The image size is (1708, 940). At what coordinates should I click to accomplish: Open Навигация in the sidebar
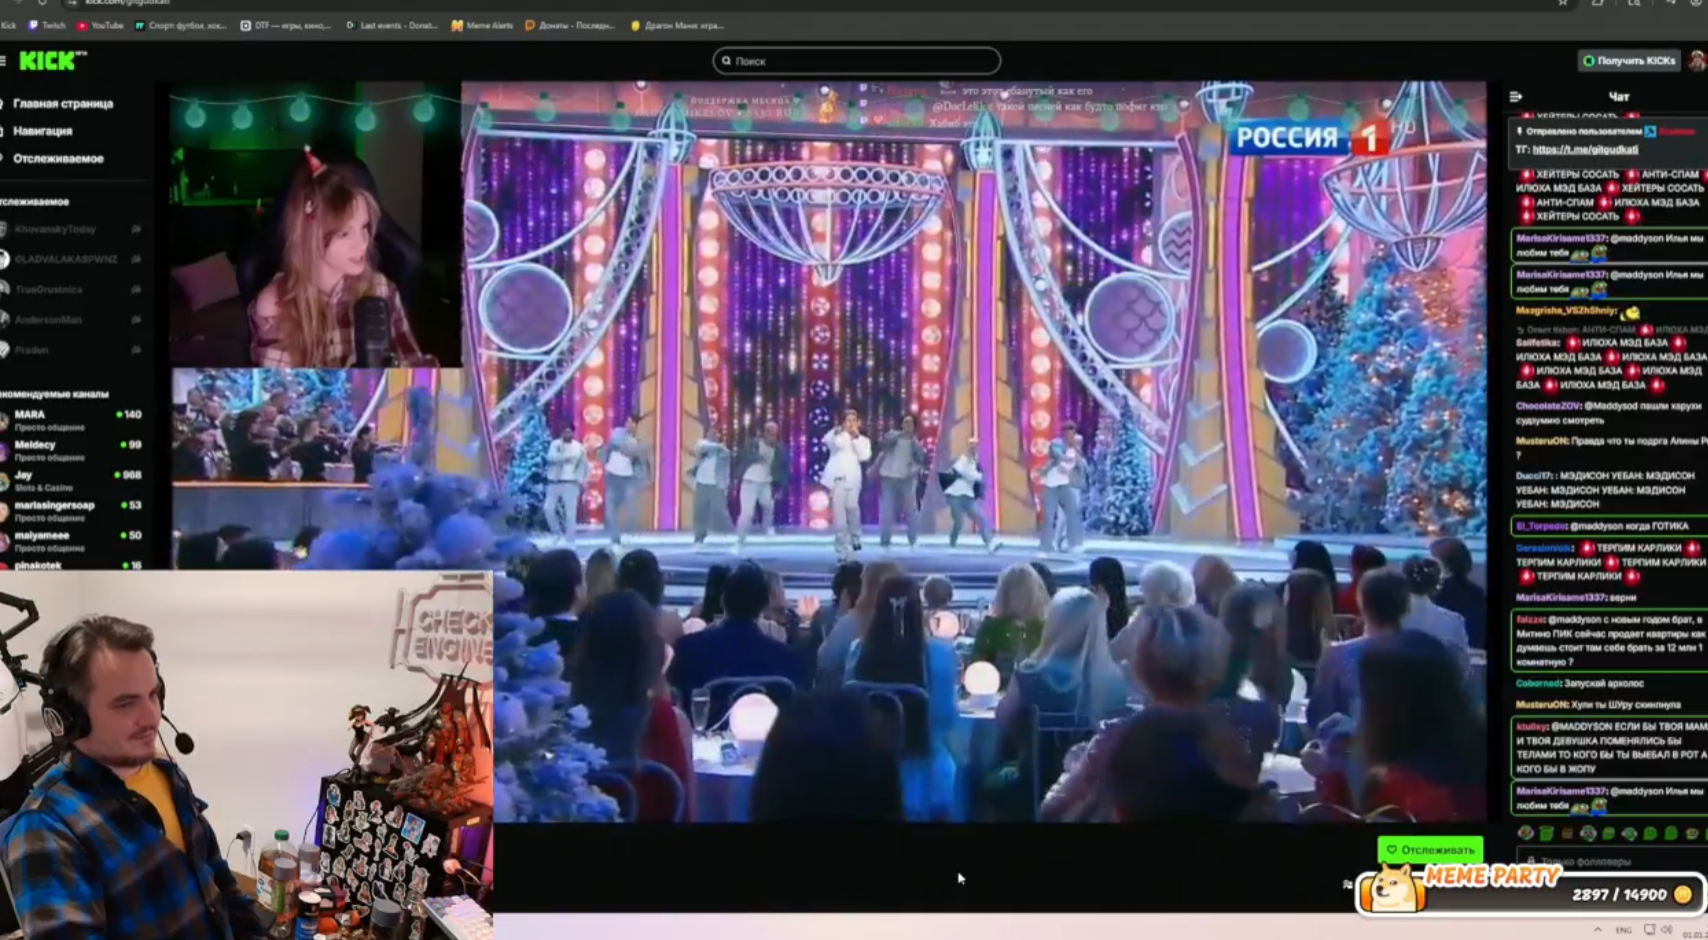coord(42,131)
